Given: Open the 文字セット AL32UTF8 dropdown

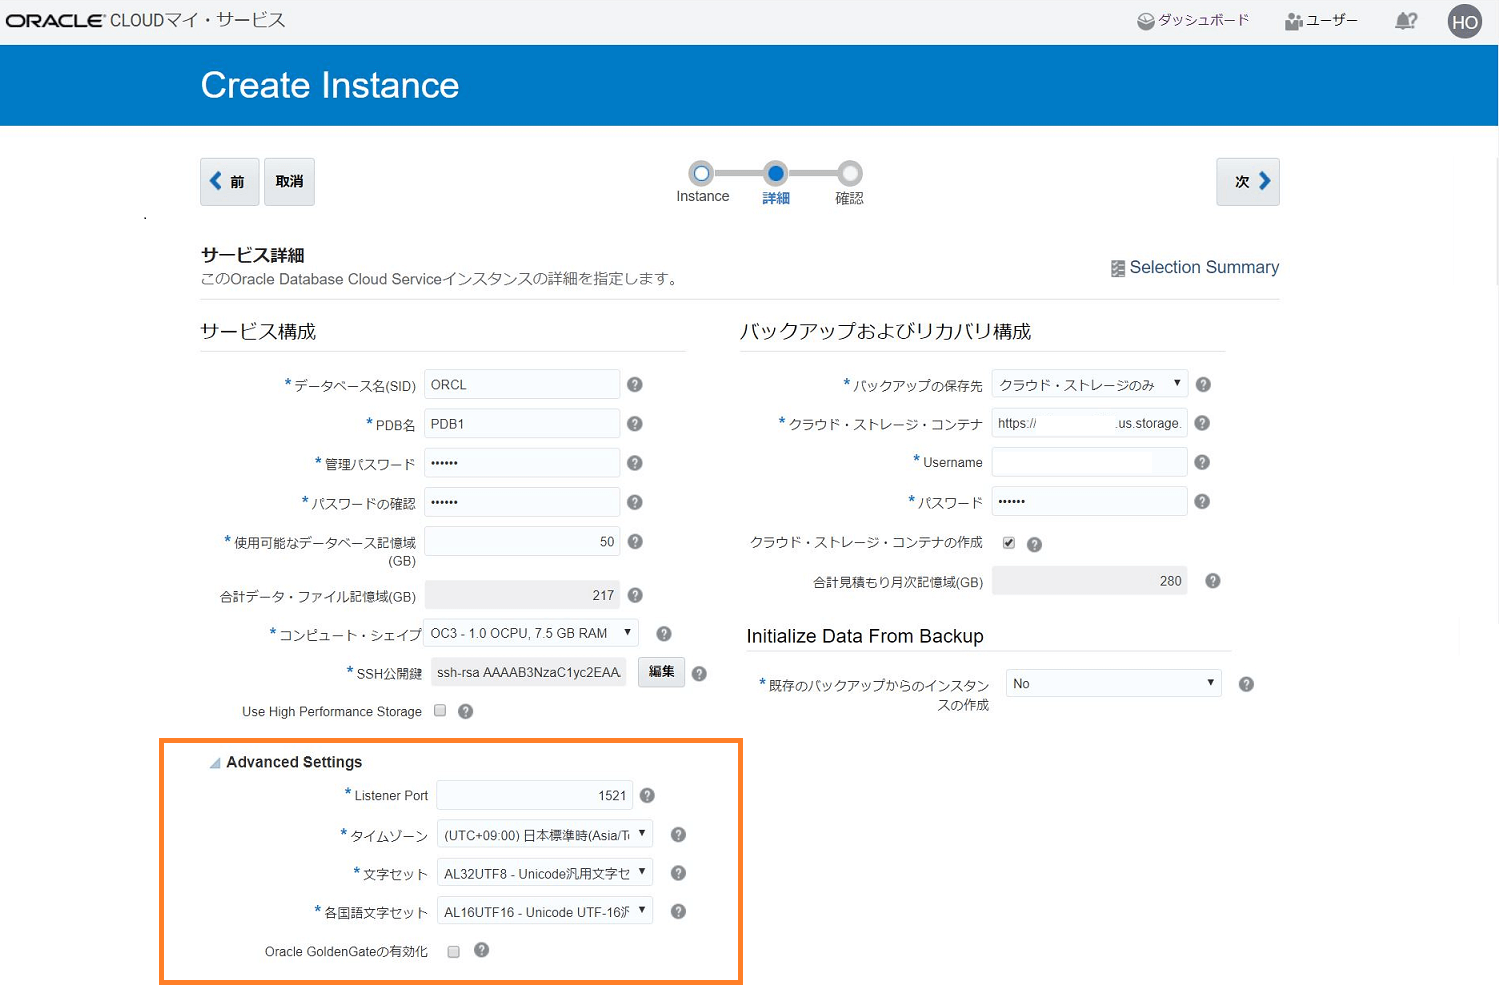Looking at the screenshot, I should point(545,873).
